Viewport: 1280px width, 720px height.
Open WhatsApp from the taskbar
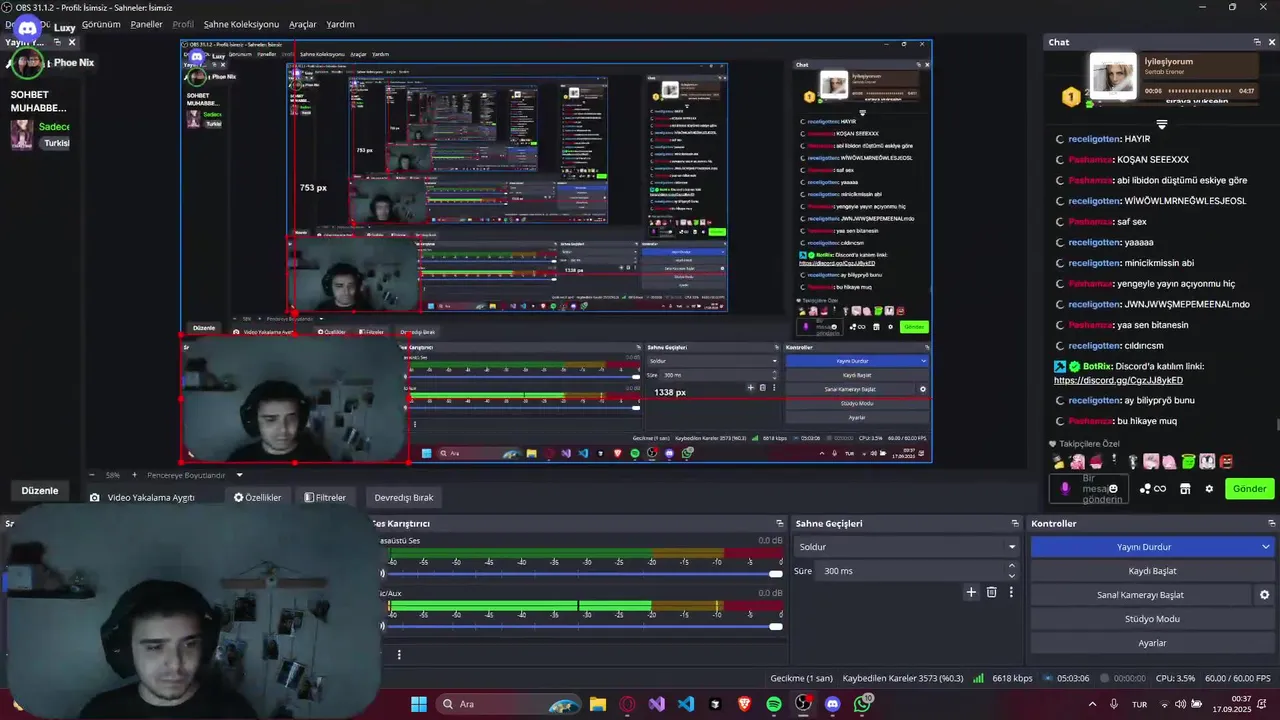(x=862, y=704)
